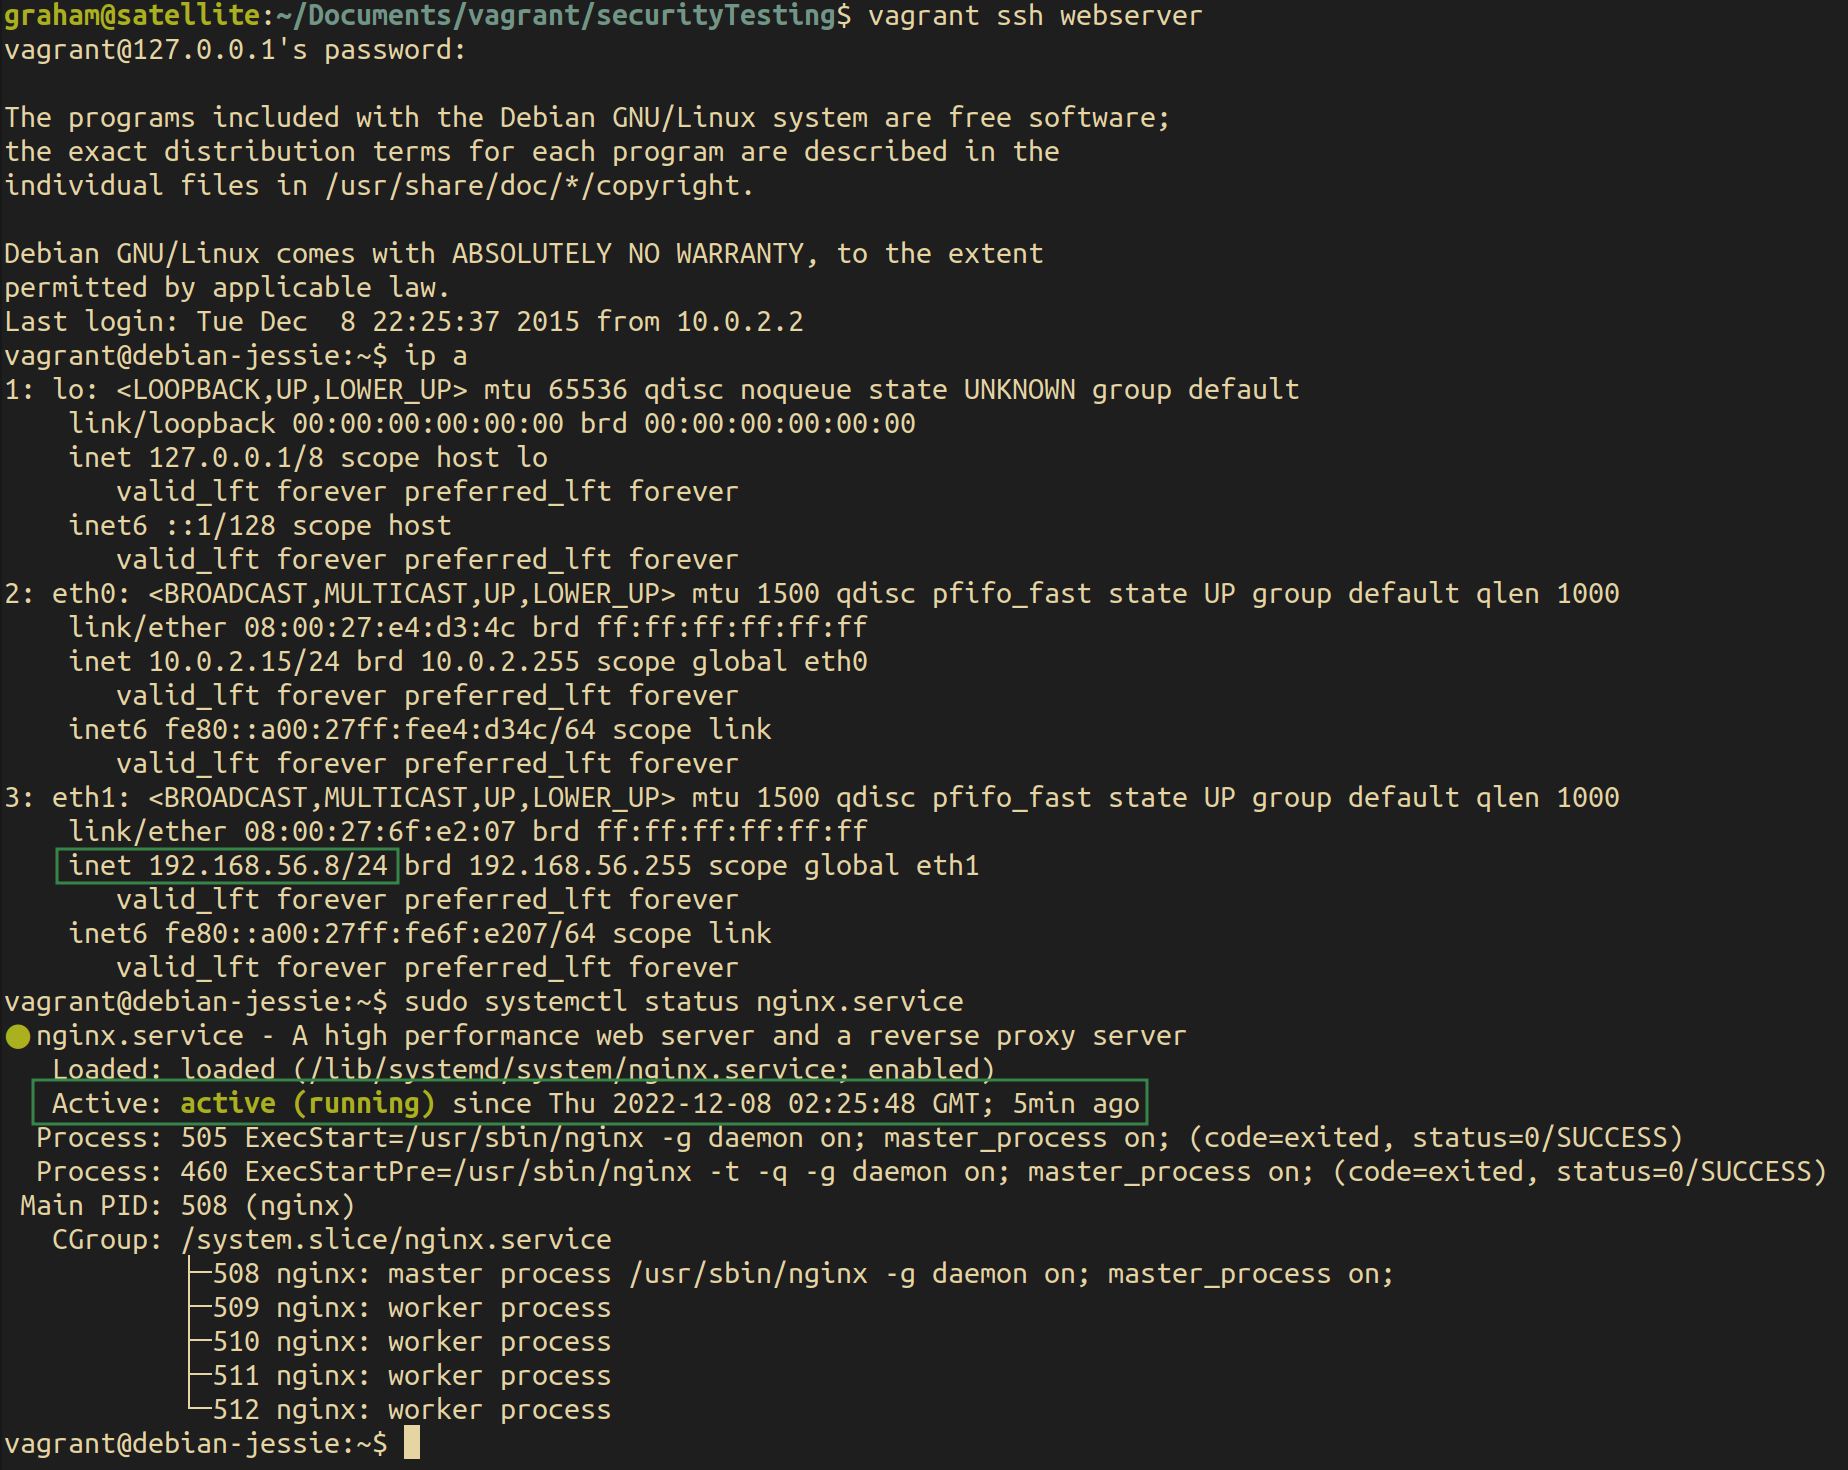Click the 'vagrant ssh webserver' command text
Image resolution: width=1848 pixels, height=1470 pixels.
tap(1034, 17)
